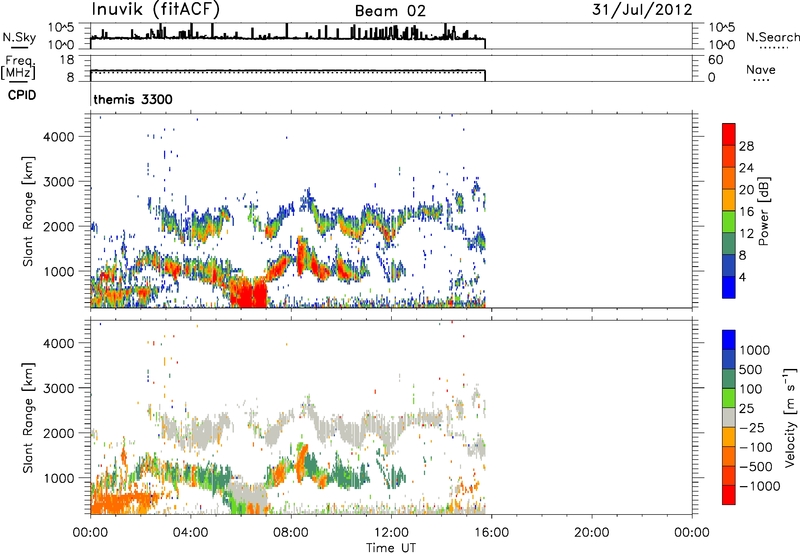Click the "2000" range tick on the power panel

tap(59, 226)
